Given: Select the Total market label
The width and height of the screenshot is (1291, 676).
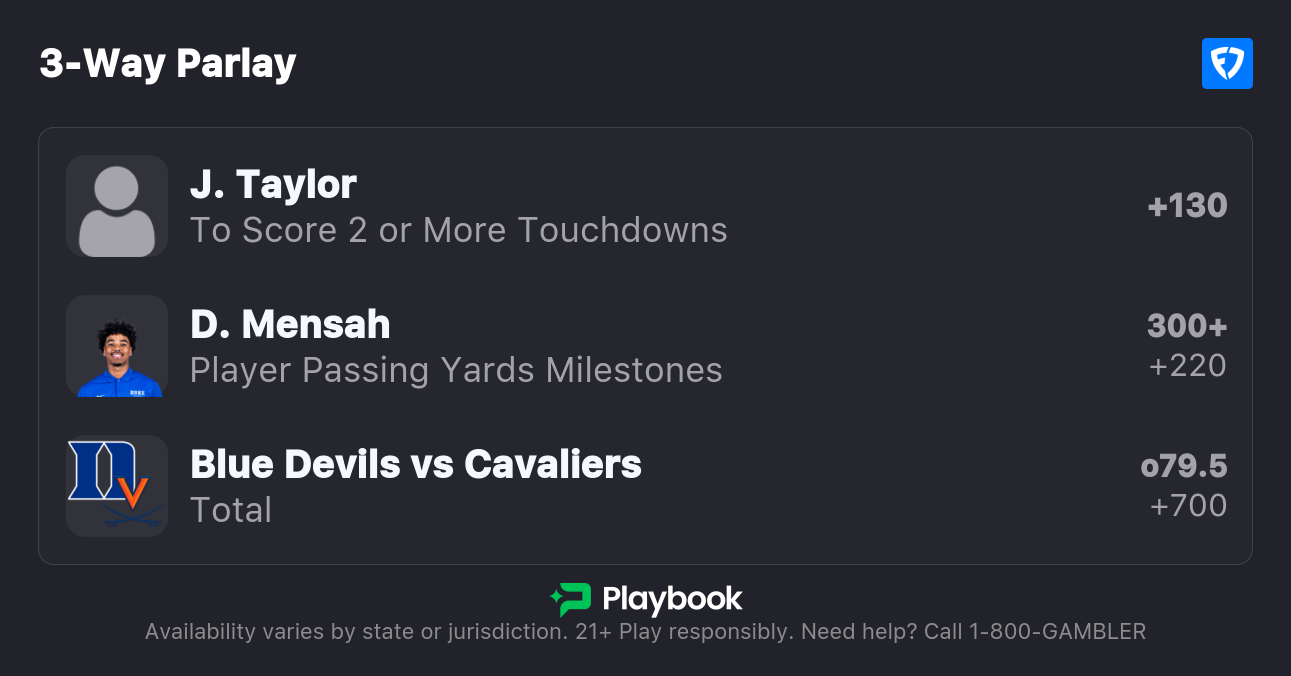Looking at the screenshot, I should pos(231,511).
